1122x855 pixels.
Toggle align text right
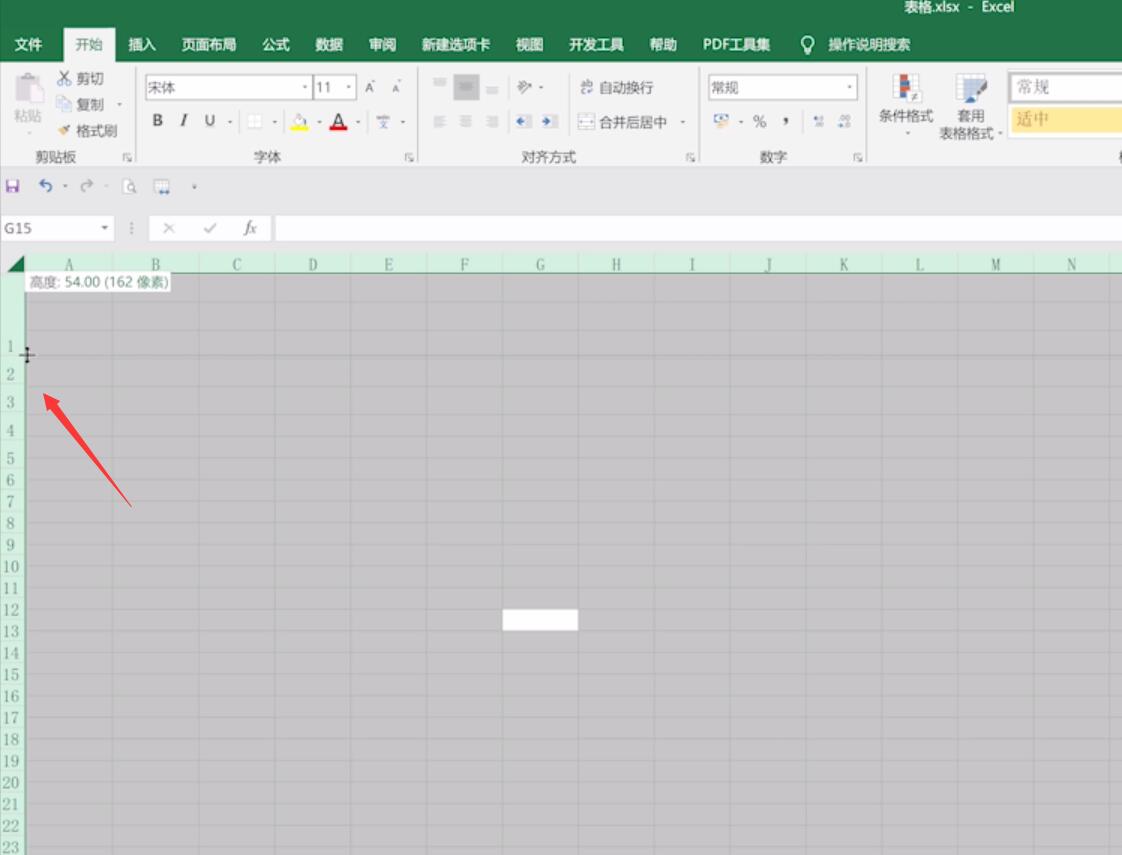coord(492,122)
